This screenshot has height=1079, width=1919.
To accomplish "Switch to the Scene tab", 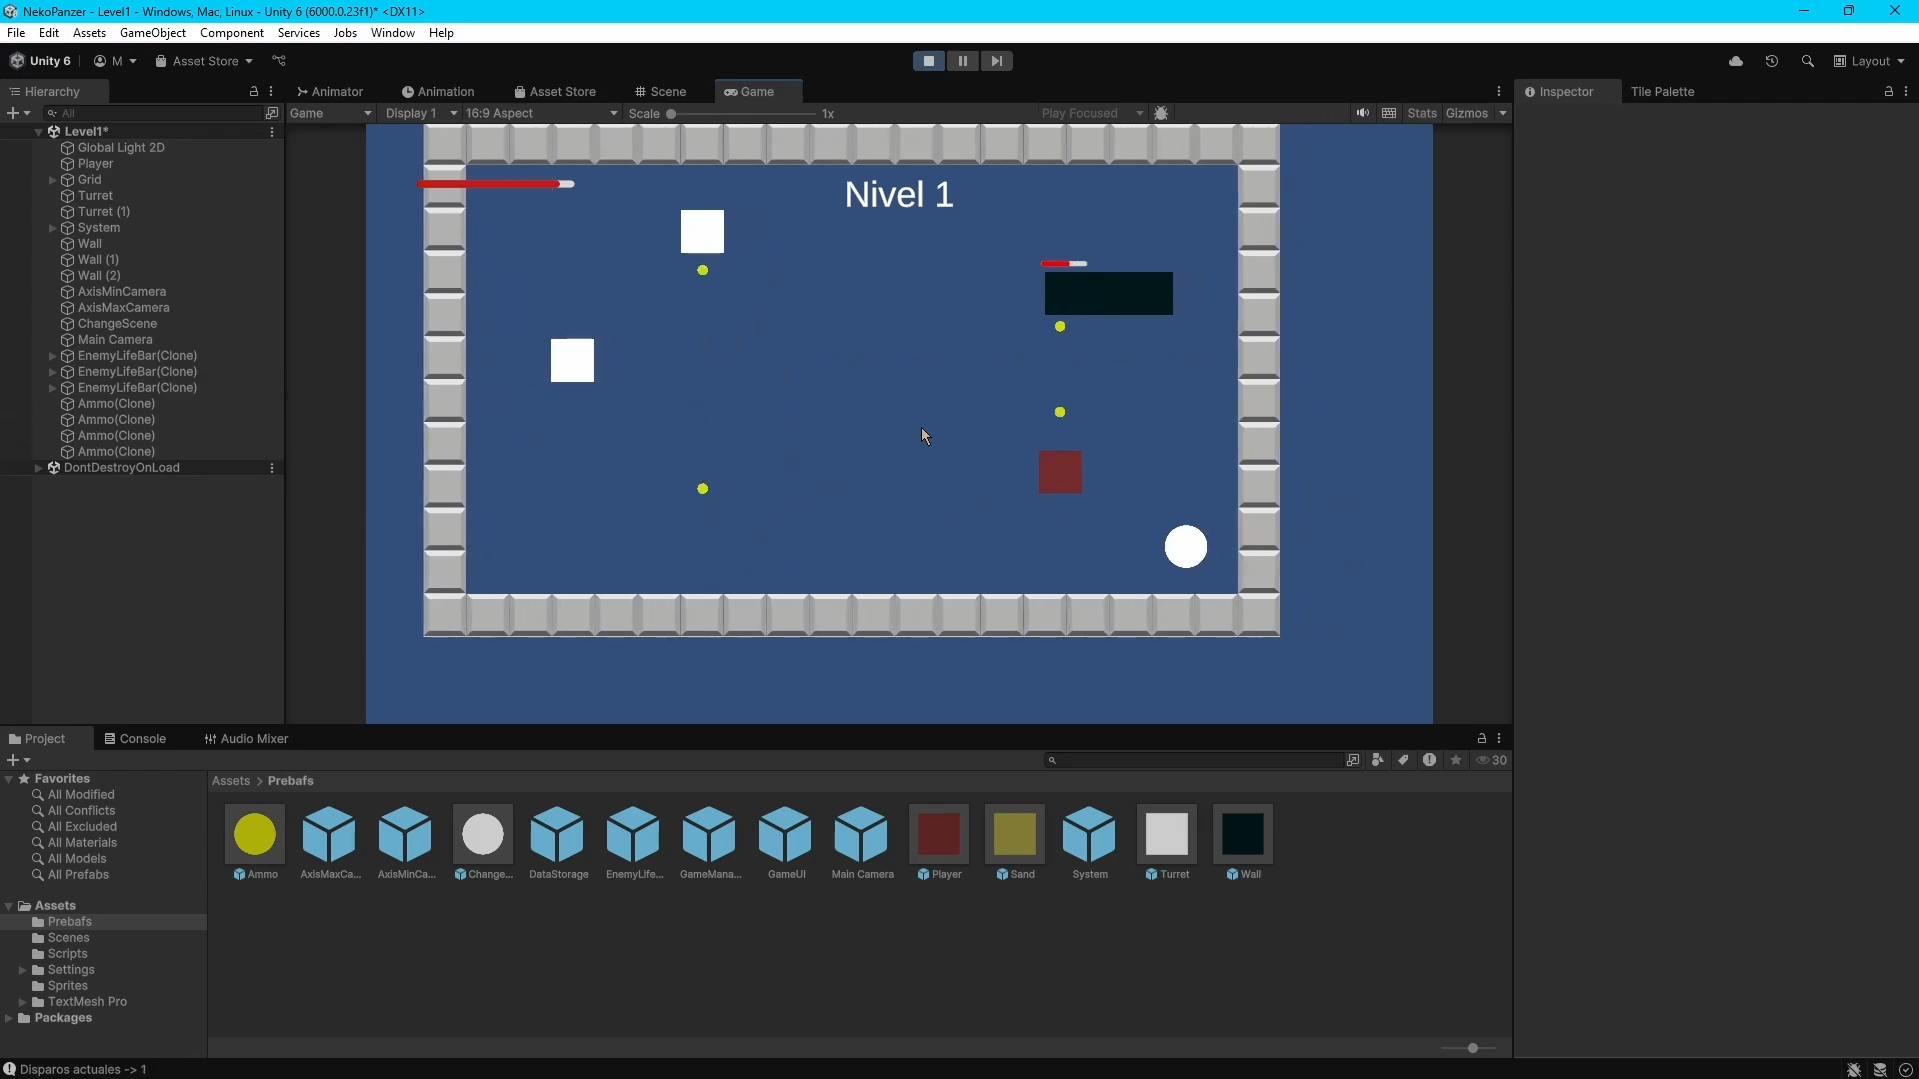I will click(661, 91).
